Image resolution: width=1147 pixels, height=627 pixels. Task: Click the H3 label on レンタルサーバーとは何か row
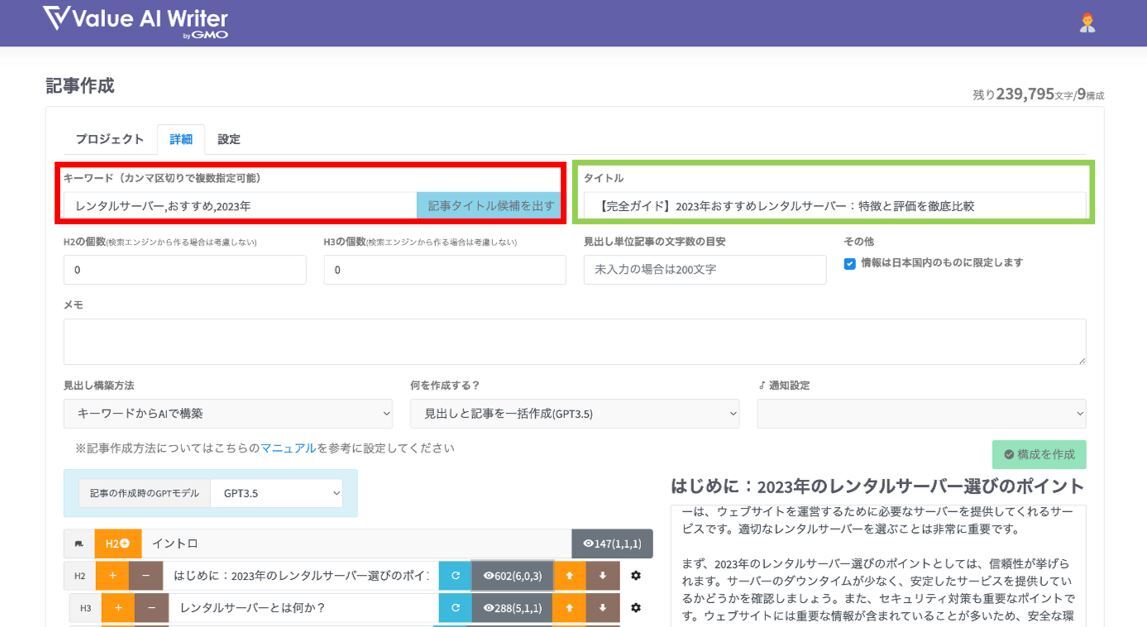[x=86, y=608]
